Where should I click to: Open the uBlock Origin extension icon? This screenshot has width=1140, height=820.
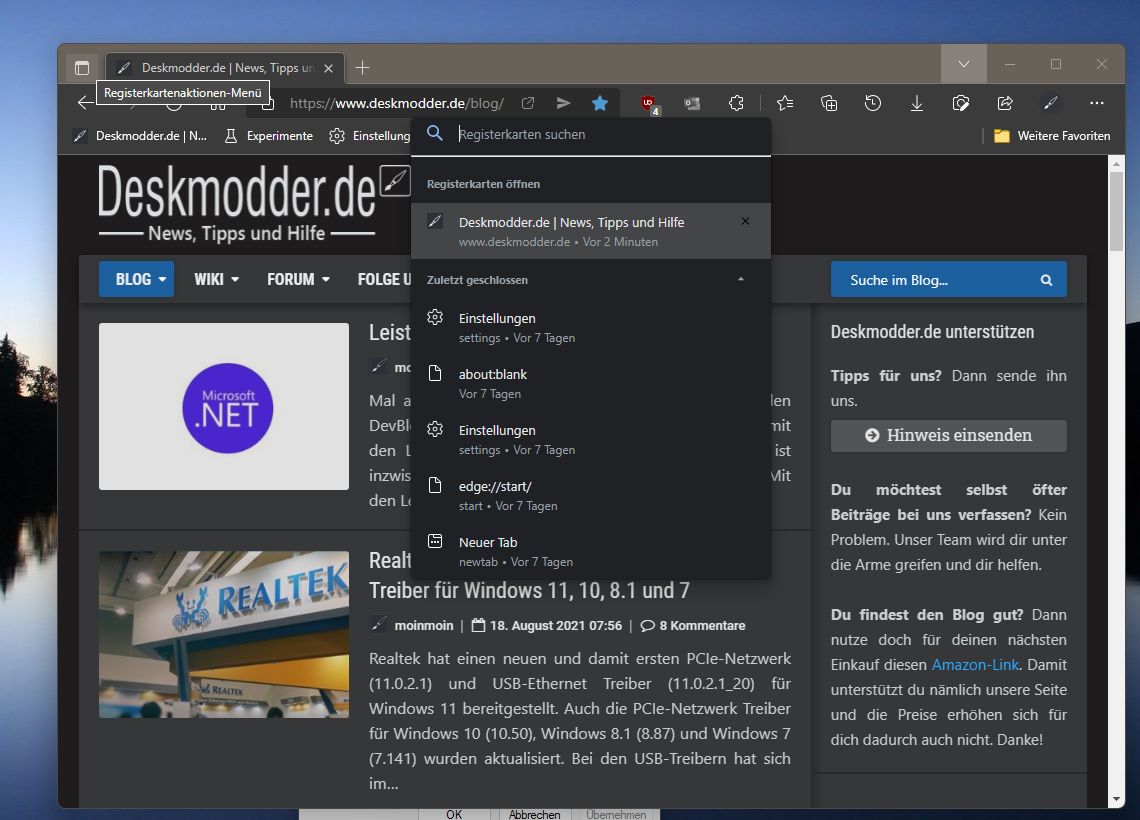coord(649,104)
